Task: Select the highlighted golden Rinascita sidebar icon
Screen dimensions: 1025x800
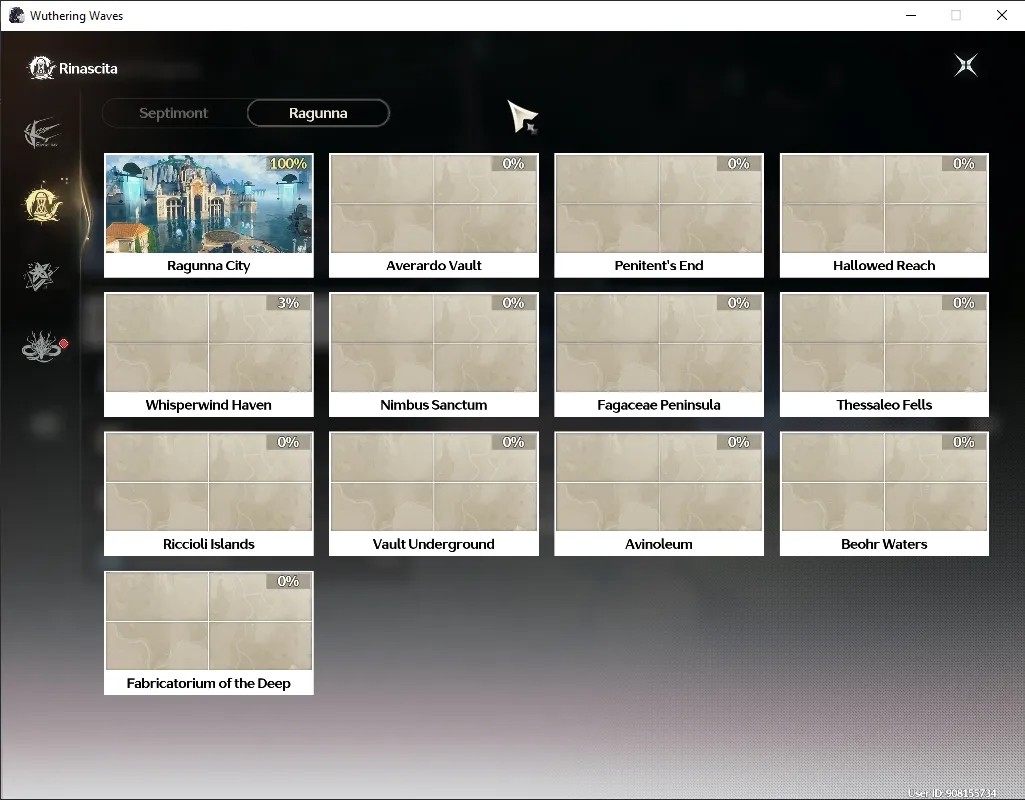Action: (x=42, y=204)
